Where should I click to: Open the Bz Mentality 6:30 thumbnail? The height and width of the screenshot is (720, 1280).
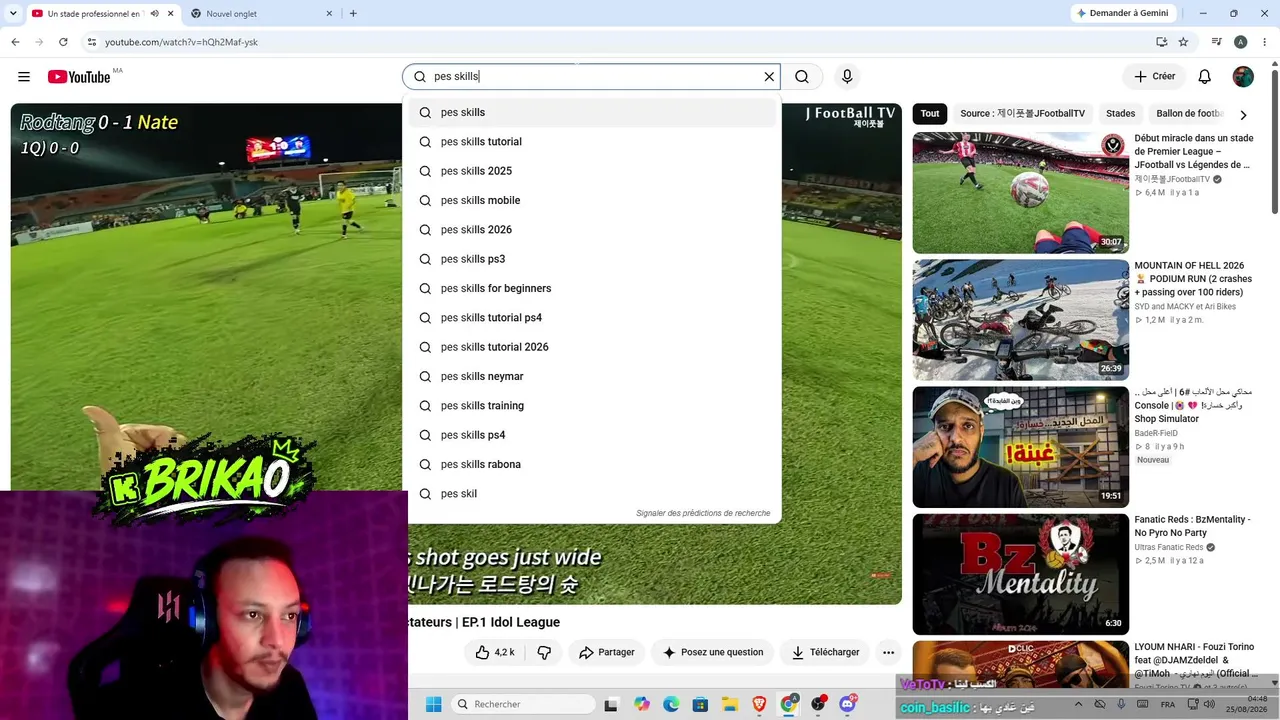point(1020,574)
